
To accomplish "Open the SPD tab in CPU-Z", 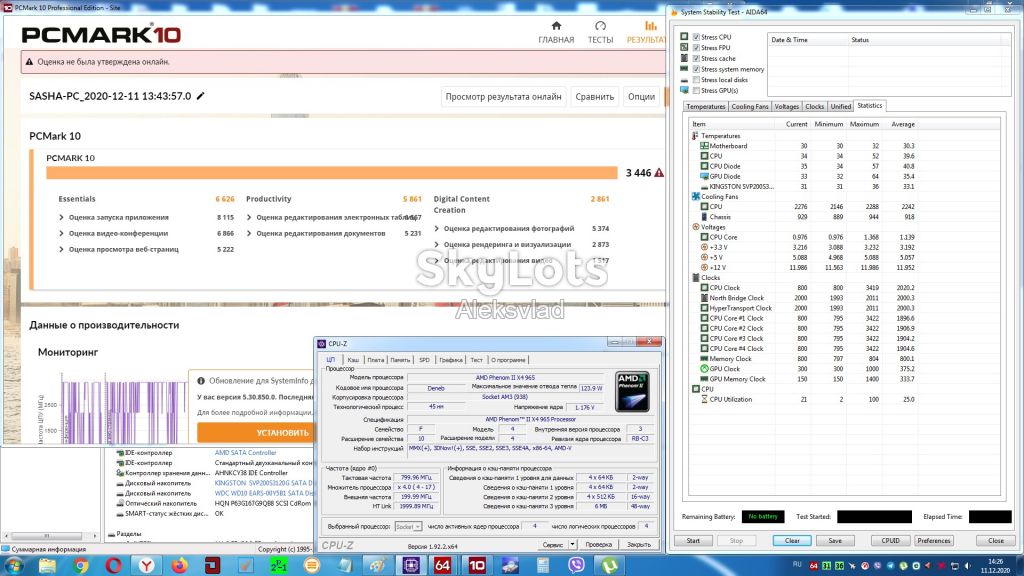I will point(424,360).
